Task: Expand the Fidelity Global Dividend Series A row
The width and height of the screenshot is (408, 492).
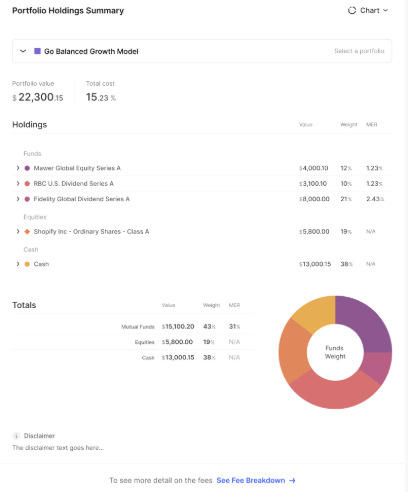Action: coord(18,199)
